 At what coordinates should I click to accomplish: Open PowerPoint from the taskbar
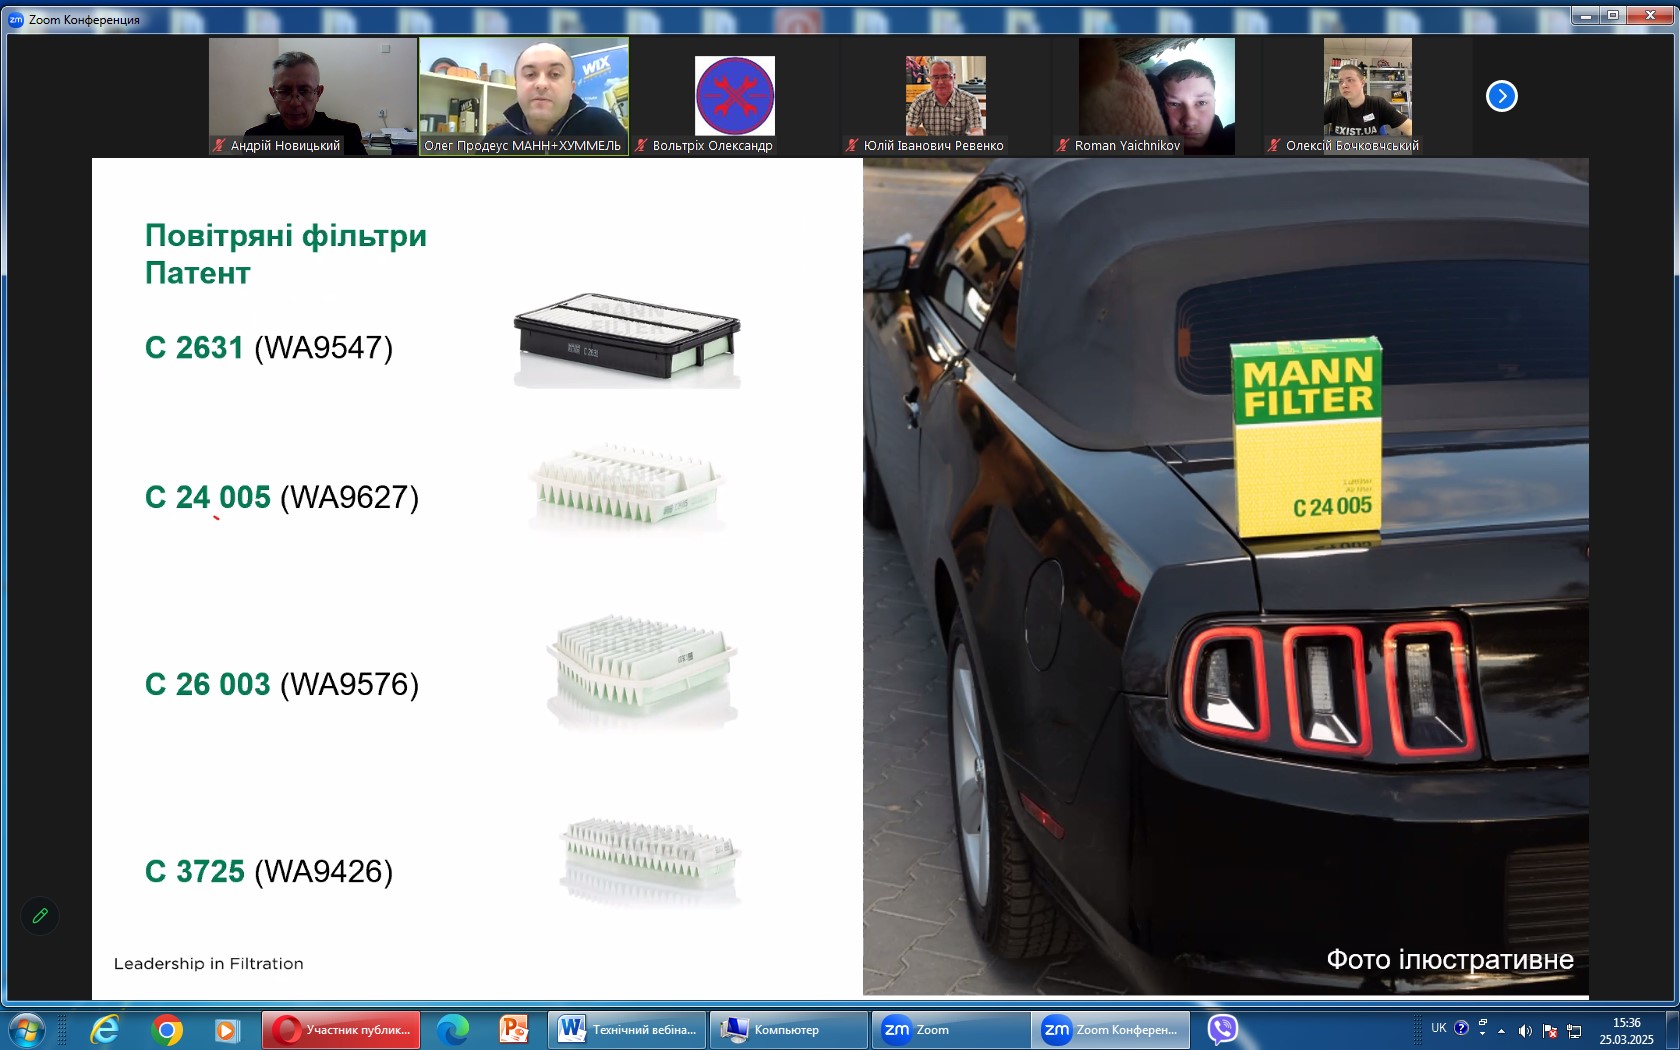[x=514, y=1029]
